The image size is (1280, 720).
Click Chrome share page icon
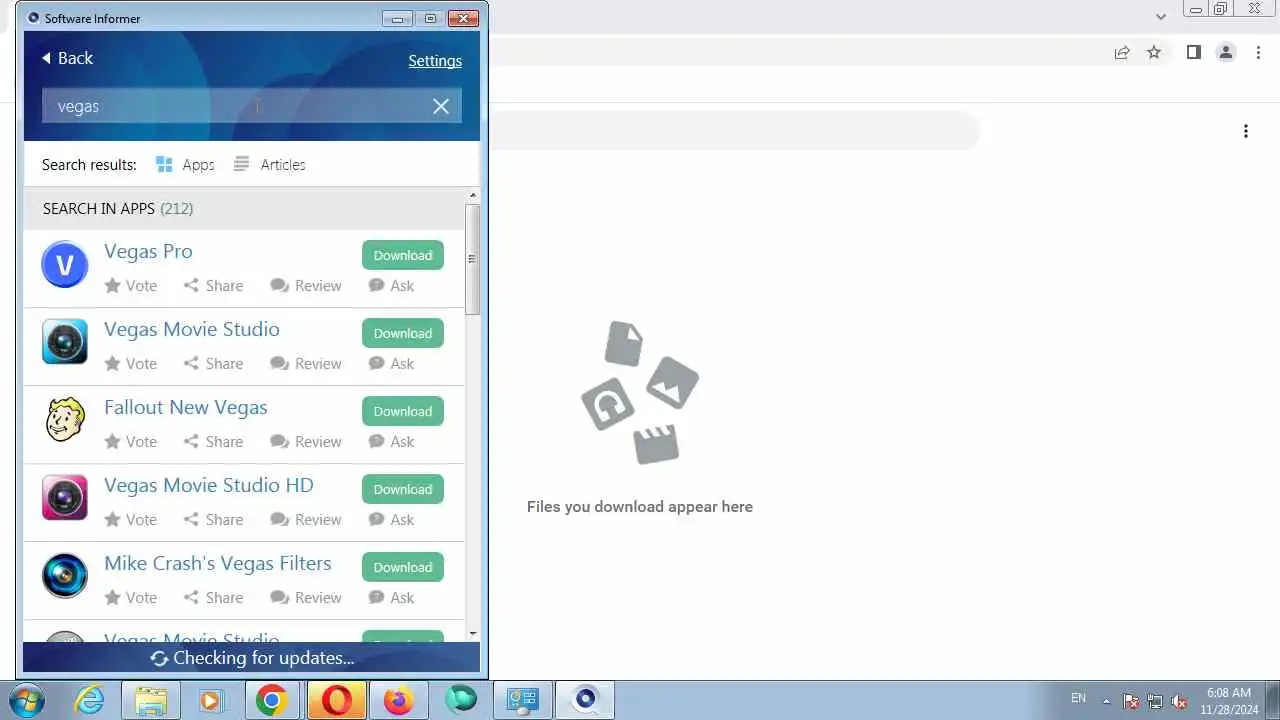pos(1122,53)
